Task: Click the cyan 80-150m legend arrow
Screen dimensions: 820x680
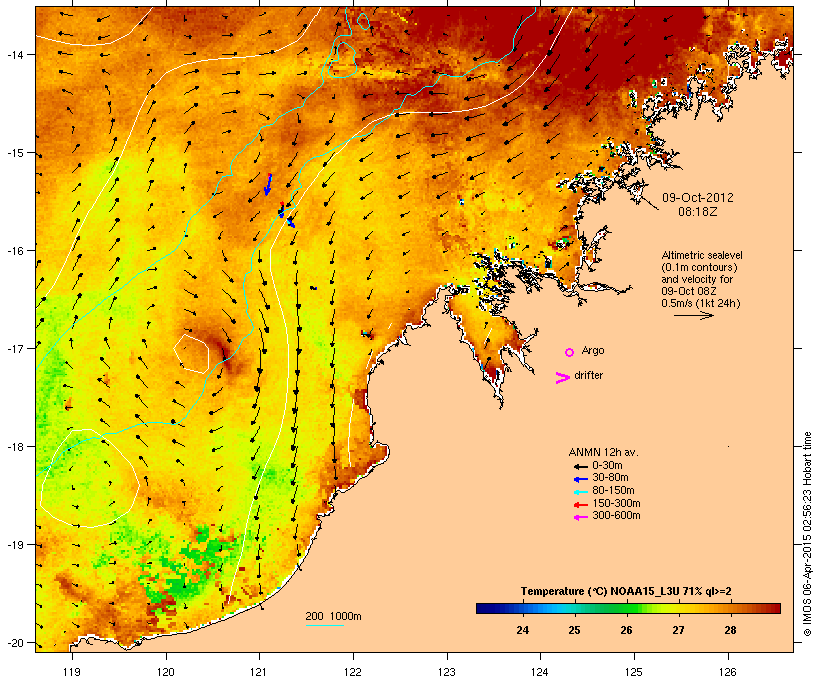Action: tap(580, 492)
